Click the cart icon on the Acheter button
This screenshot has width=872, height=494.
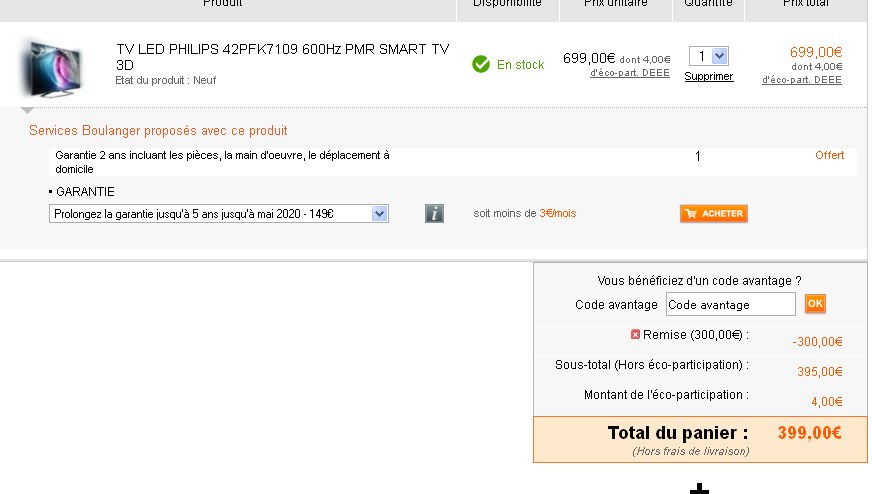click(x=691, y=214)
